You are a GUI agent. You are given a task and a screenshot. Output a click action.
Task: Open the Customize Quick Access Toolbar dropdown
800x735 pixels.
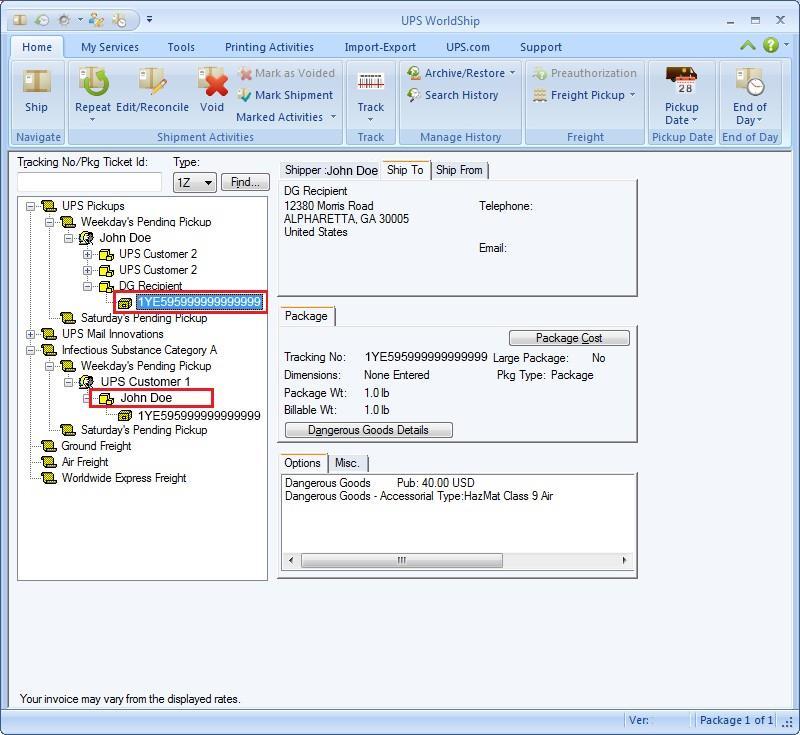click(149, 19)
